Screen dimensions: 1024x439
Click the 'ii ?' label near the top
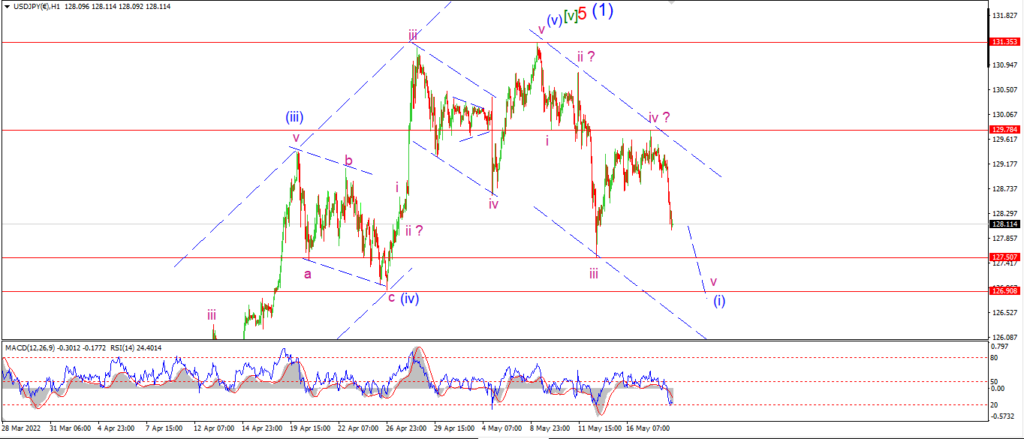coord(586,56)
